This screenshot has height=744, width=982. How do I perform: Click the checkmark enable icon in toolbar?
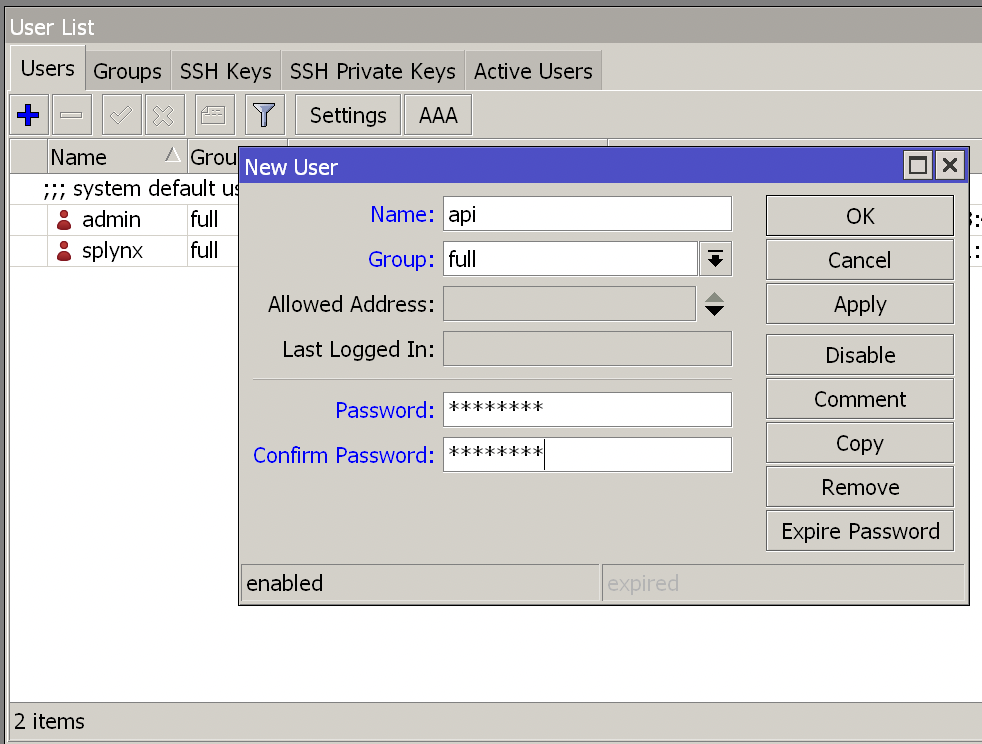[x=121, y=116]
